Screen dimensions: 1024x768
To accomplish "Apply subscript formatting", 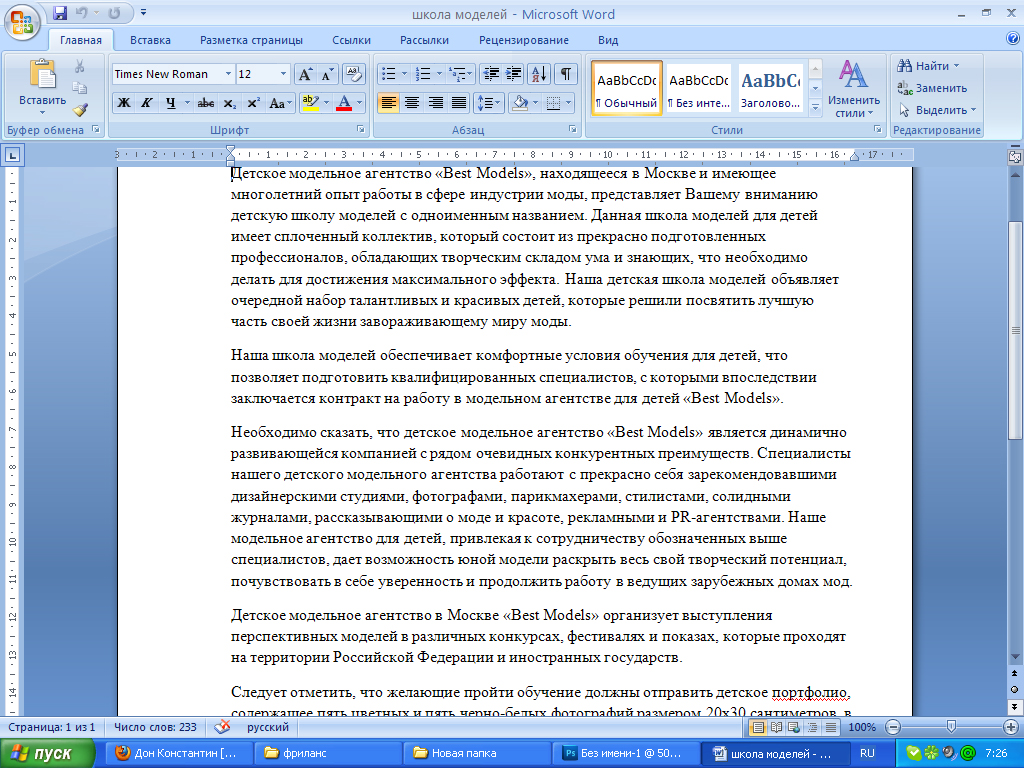I will click(229, 103).
